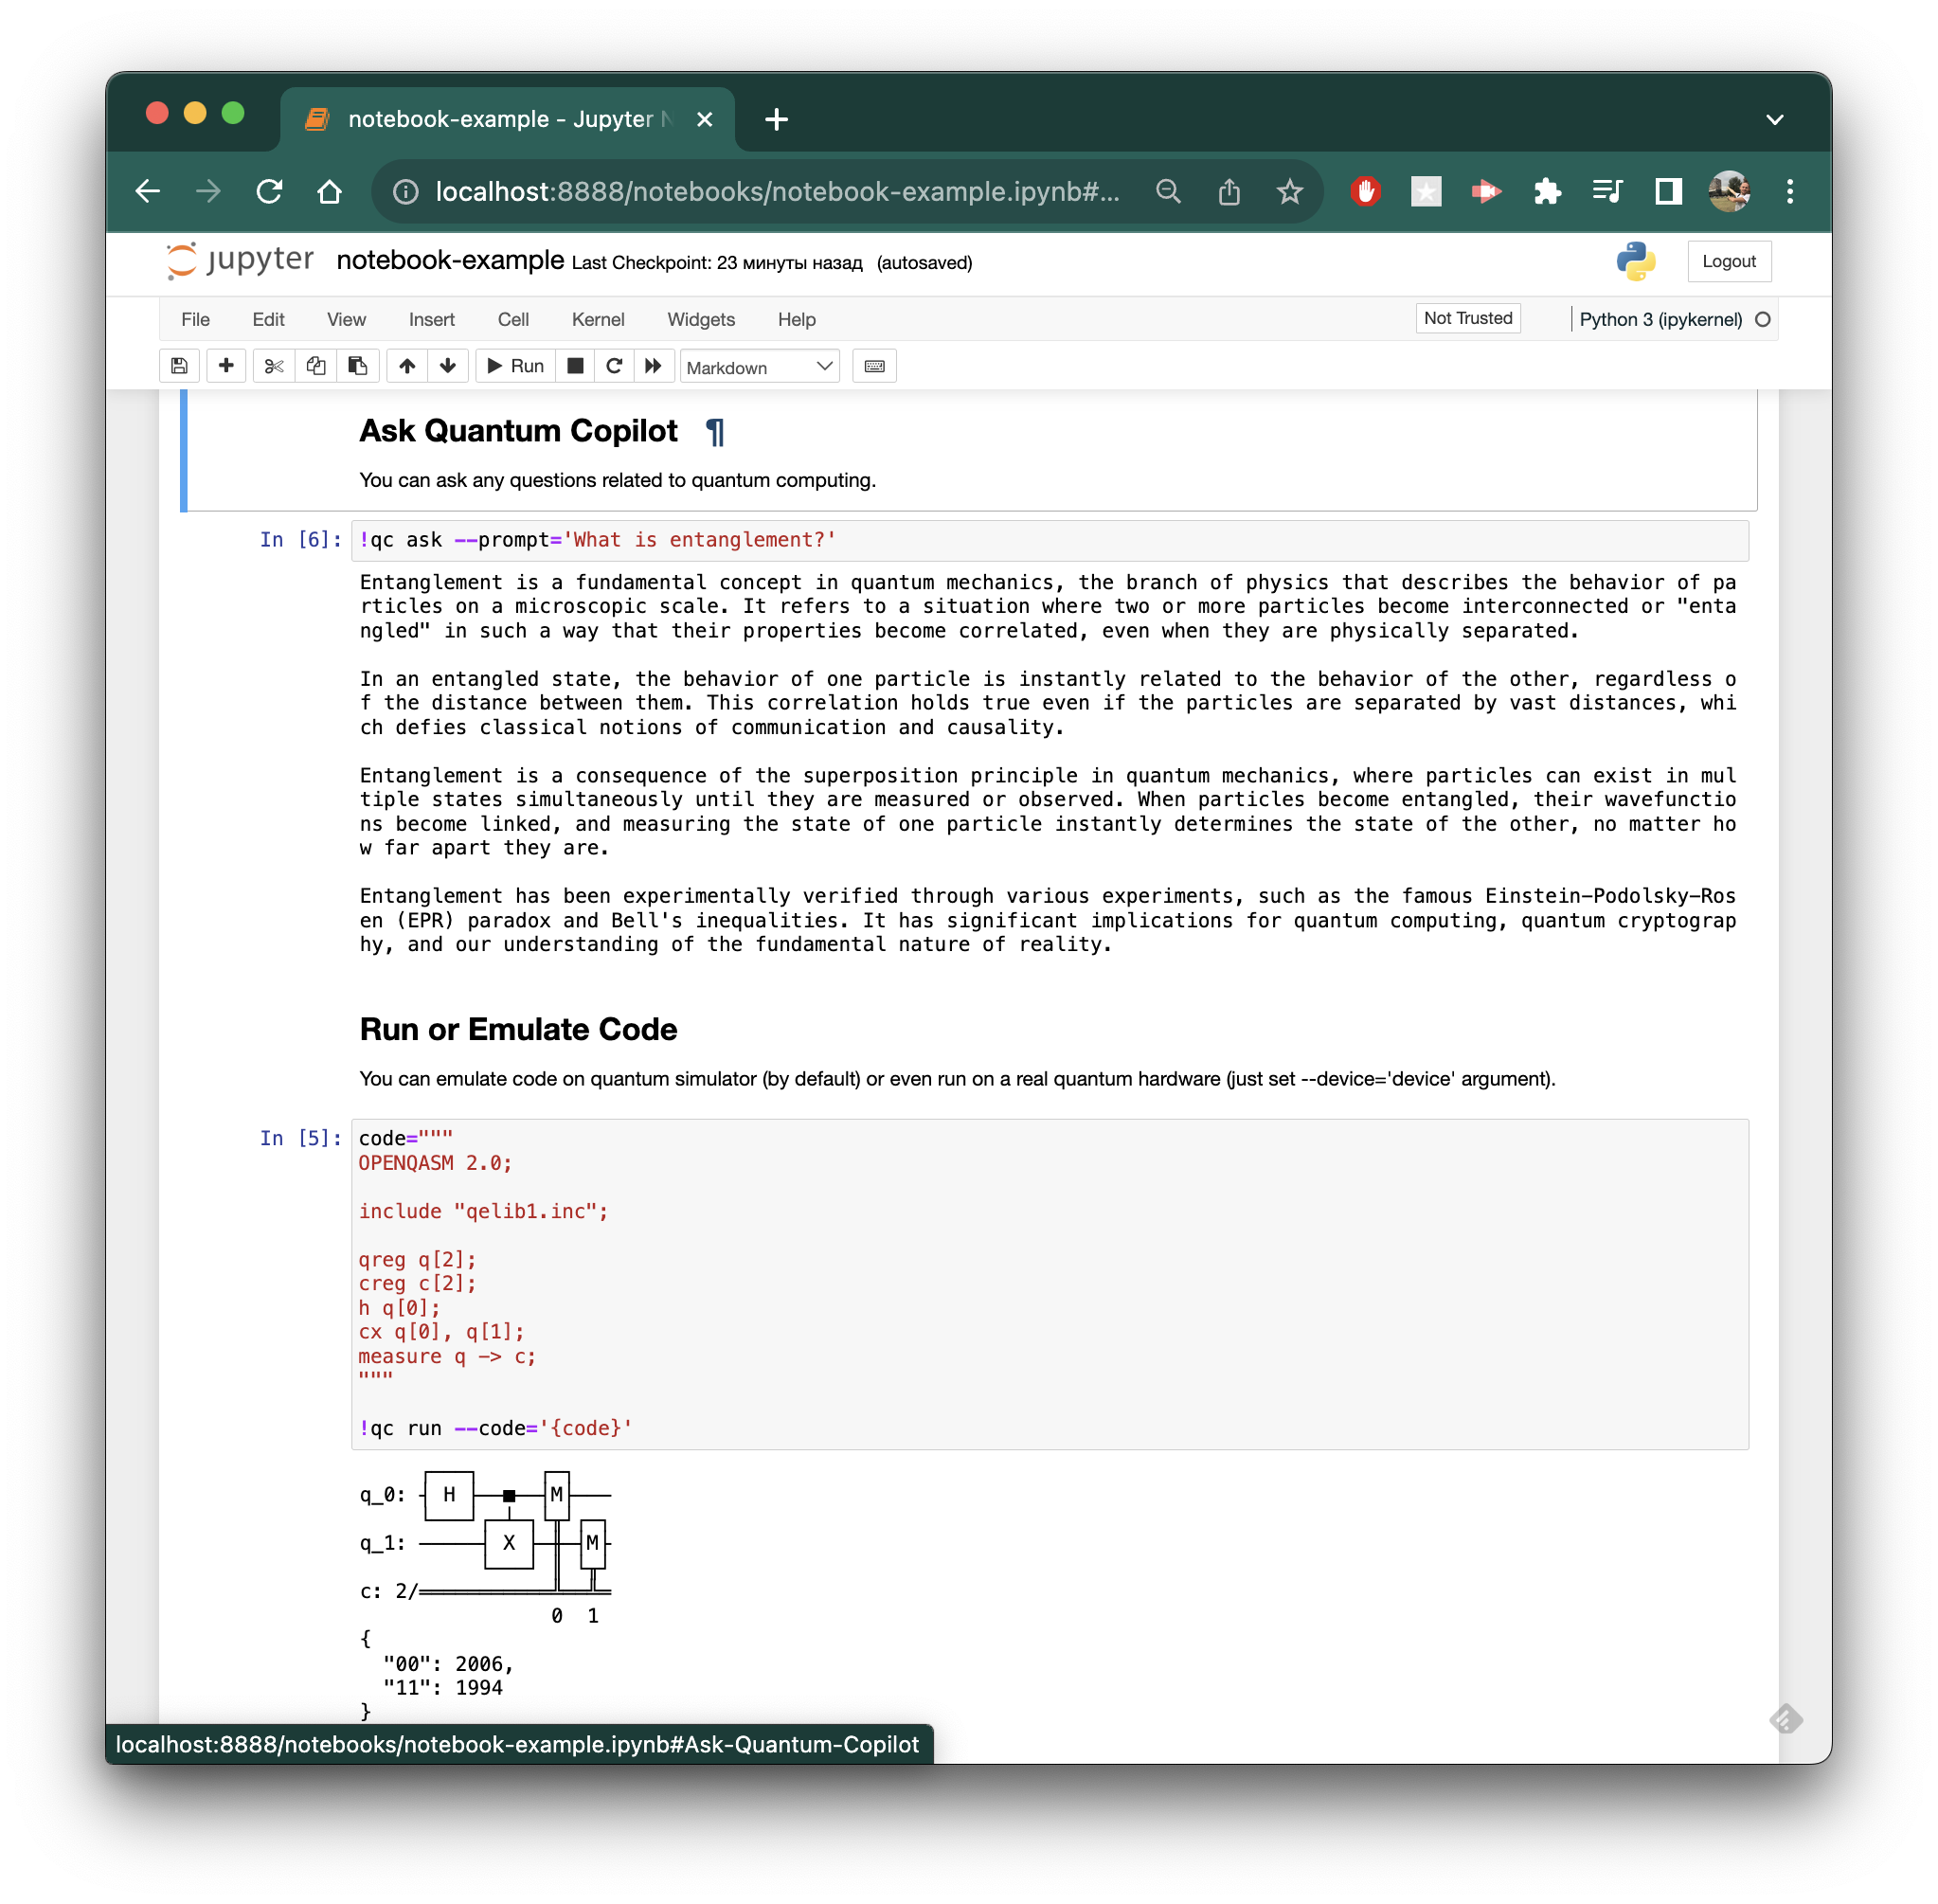Open Chrome's three-dot menu
Image resolution: width=1938 pixels, height=1904 pixels.
1789,191
